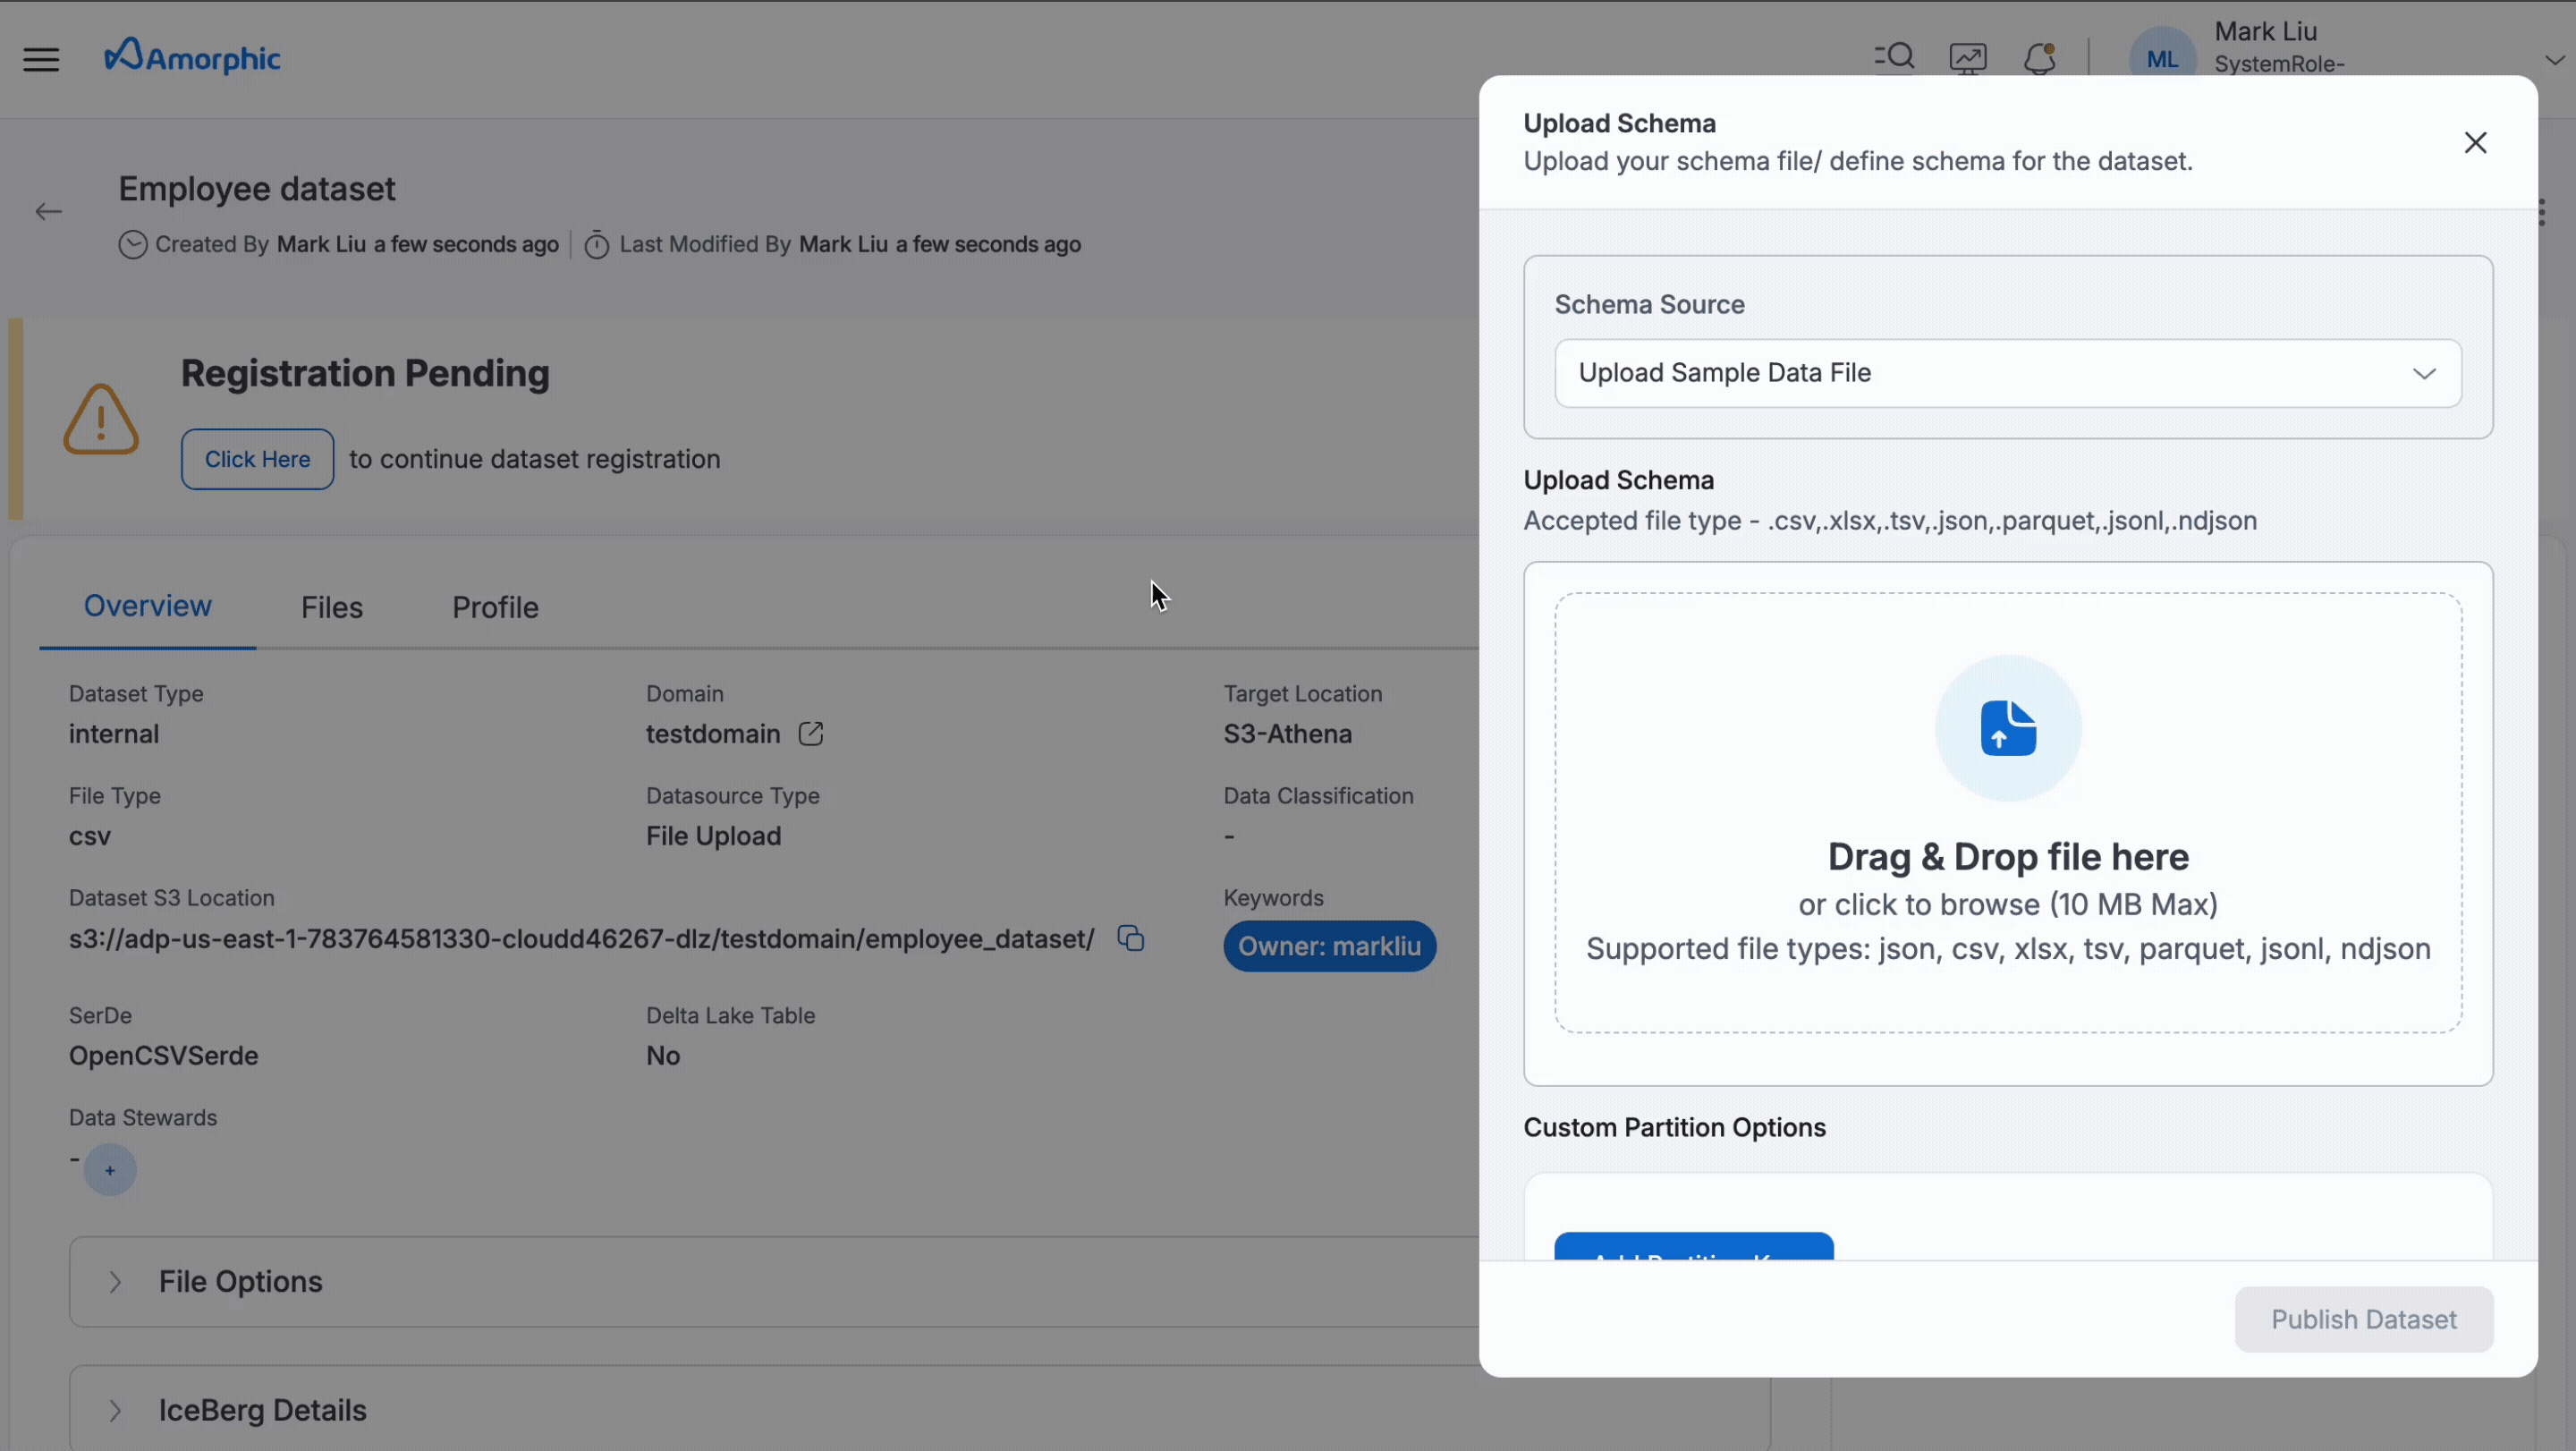
Task: Open the notifications bell
Action: coord(2039,57)
